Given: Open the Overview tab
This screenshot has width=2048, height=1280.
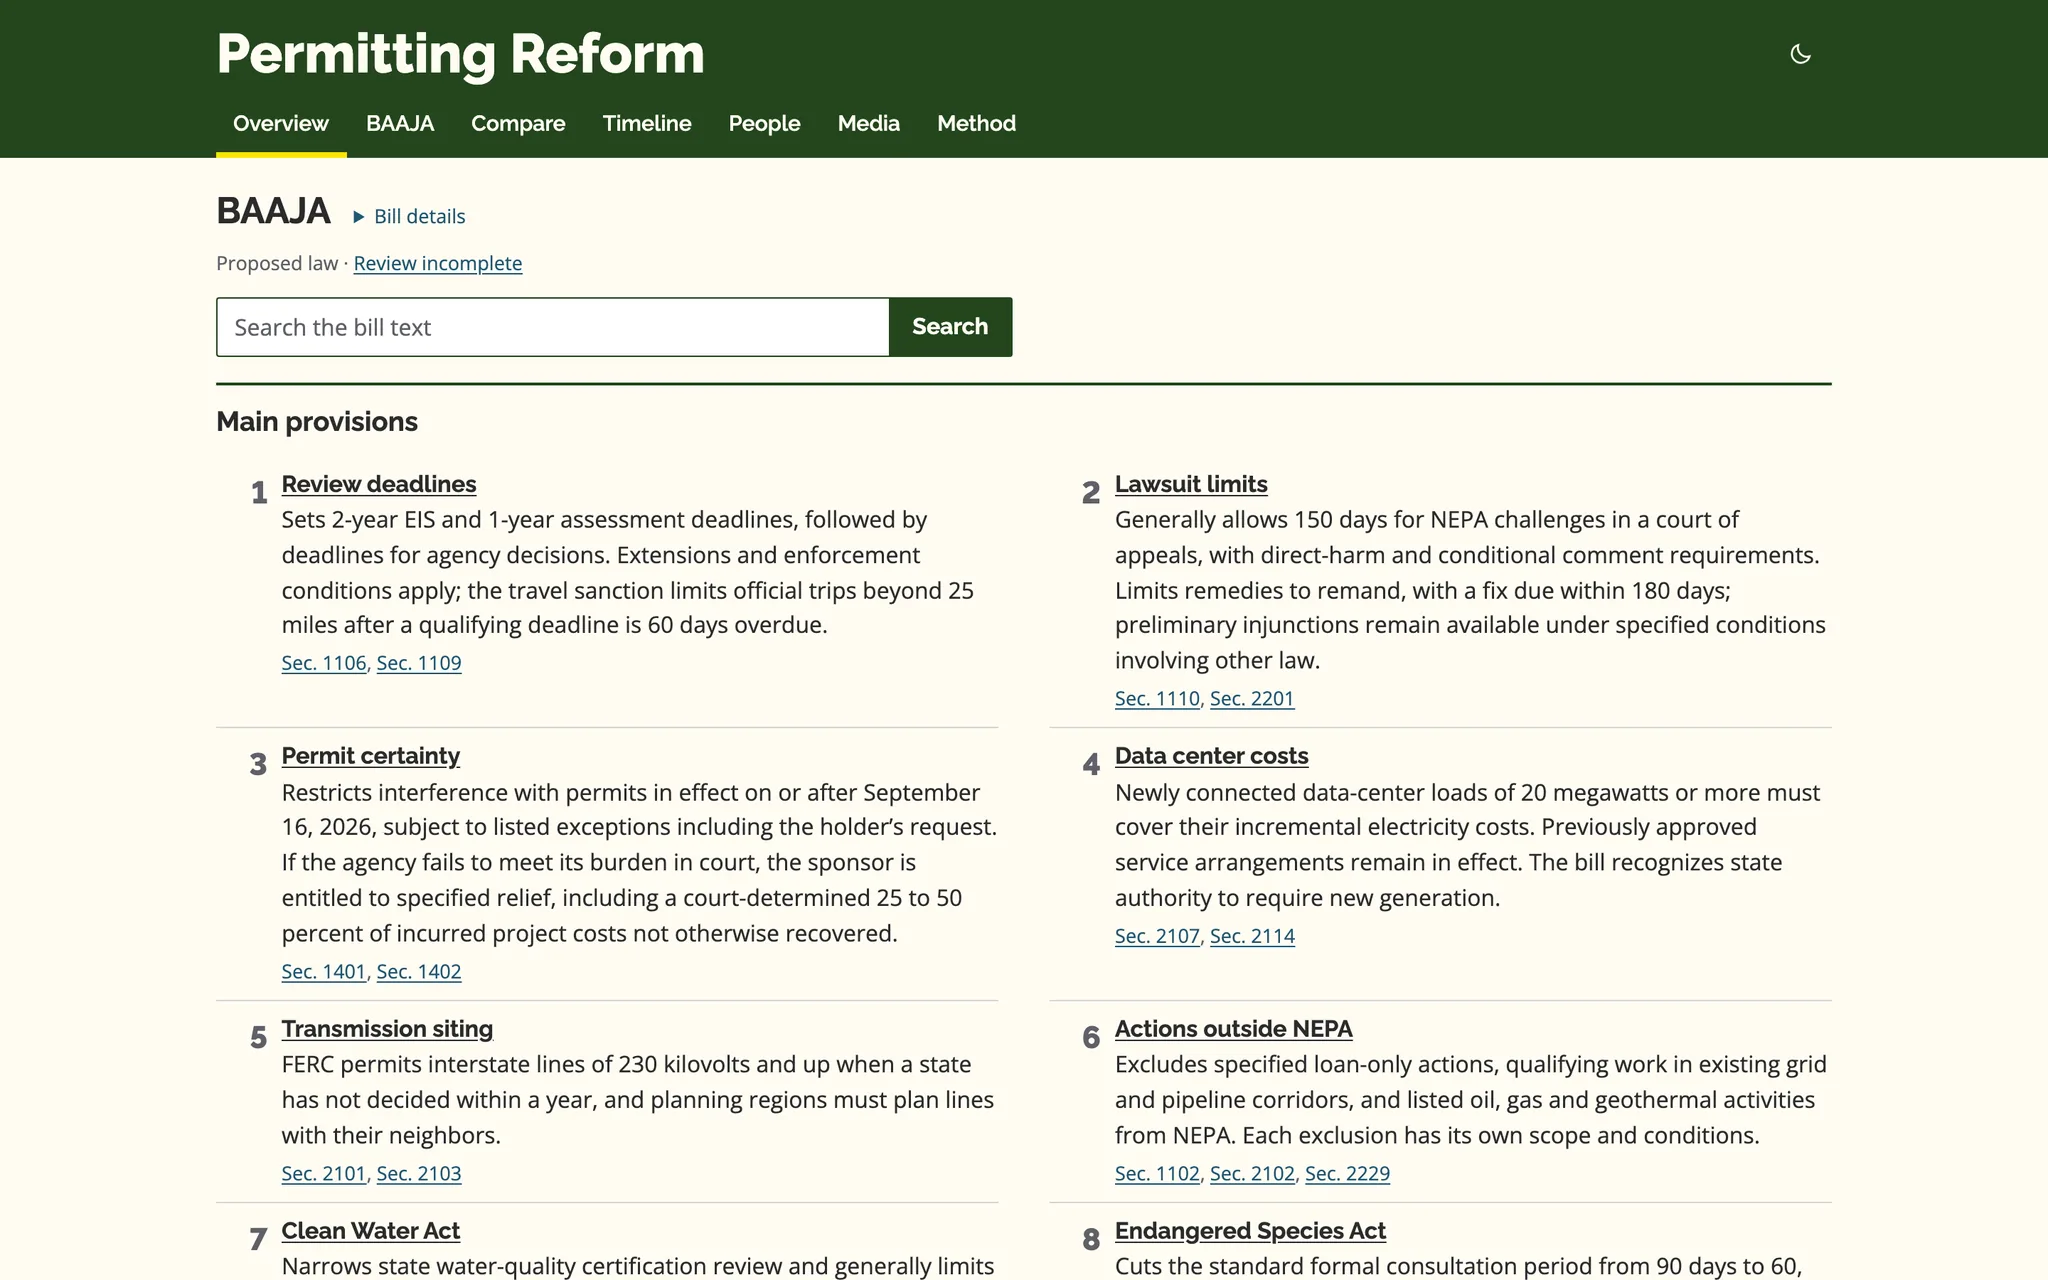Looking at the screenshot, I should click(281, 123).
